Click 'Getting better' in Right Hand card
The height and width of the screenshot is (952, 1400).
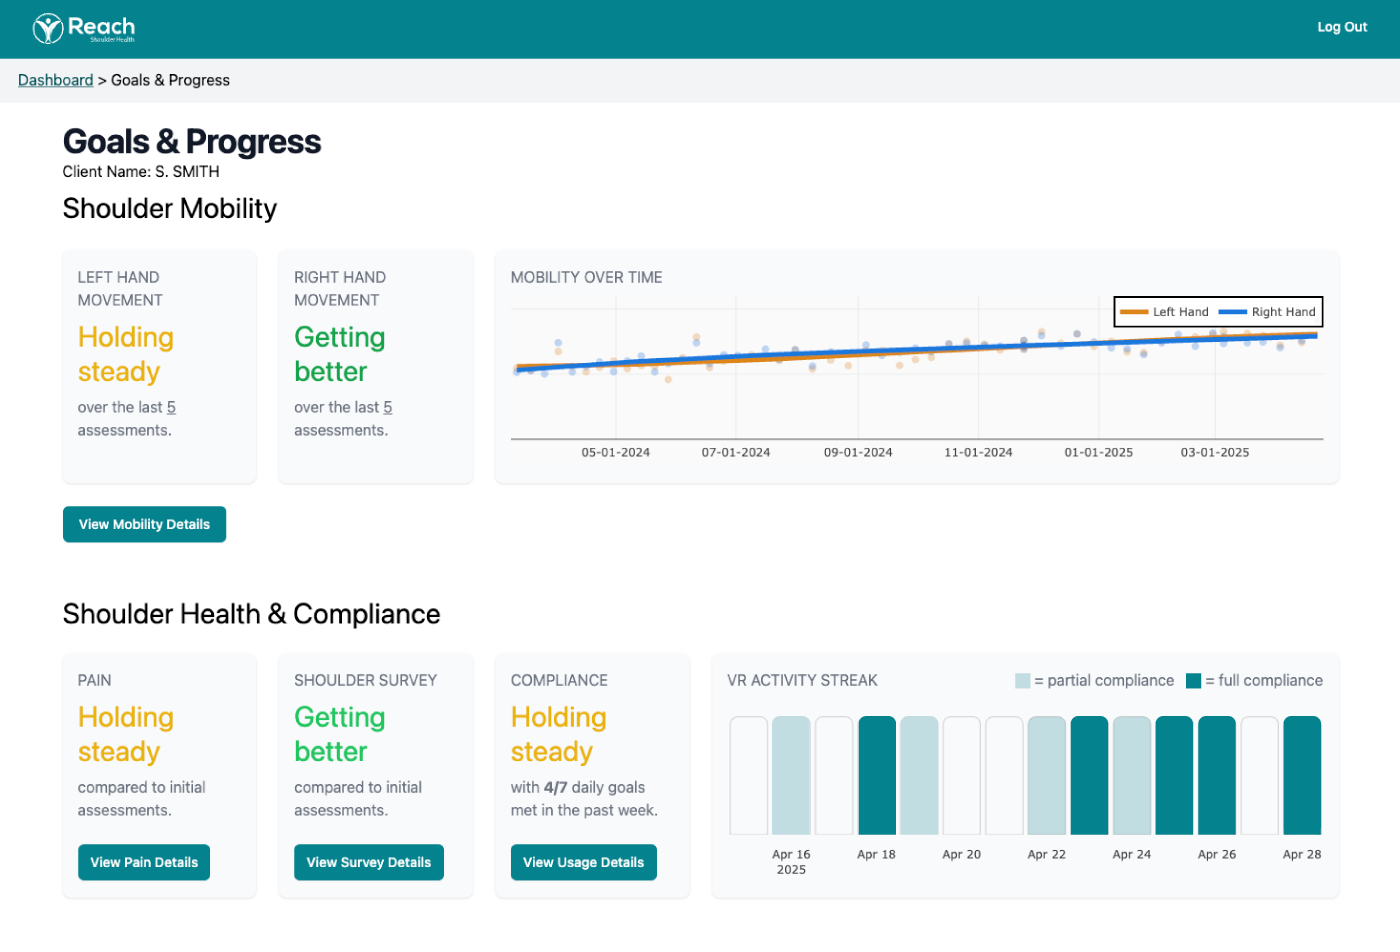340,354
